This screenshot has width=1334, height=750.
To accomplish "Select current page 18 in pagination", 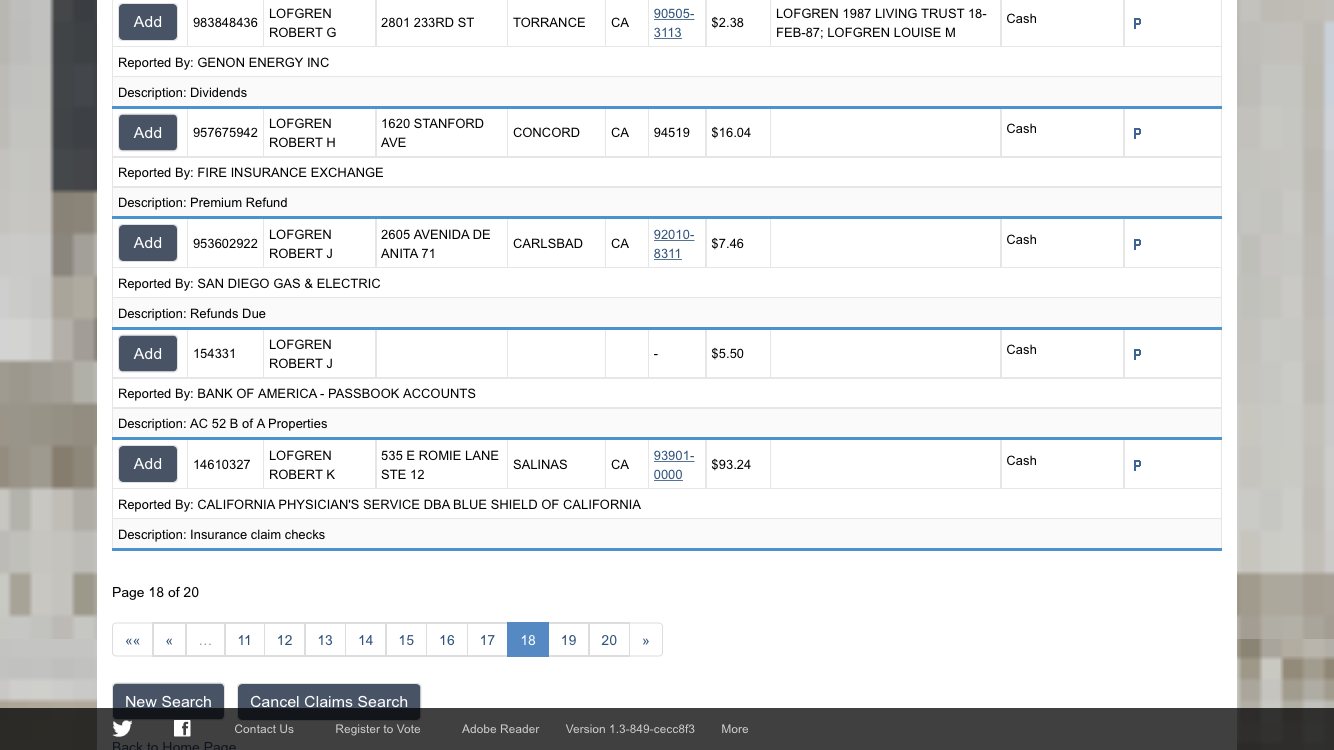I will pyautogui.click(x=528, y=640).
